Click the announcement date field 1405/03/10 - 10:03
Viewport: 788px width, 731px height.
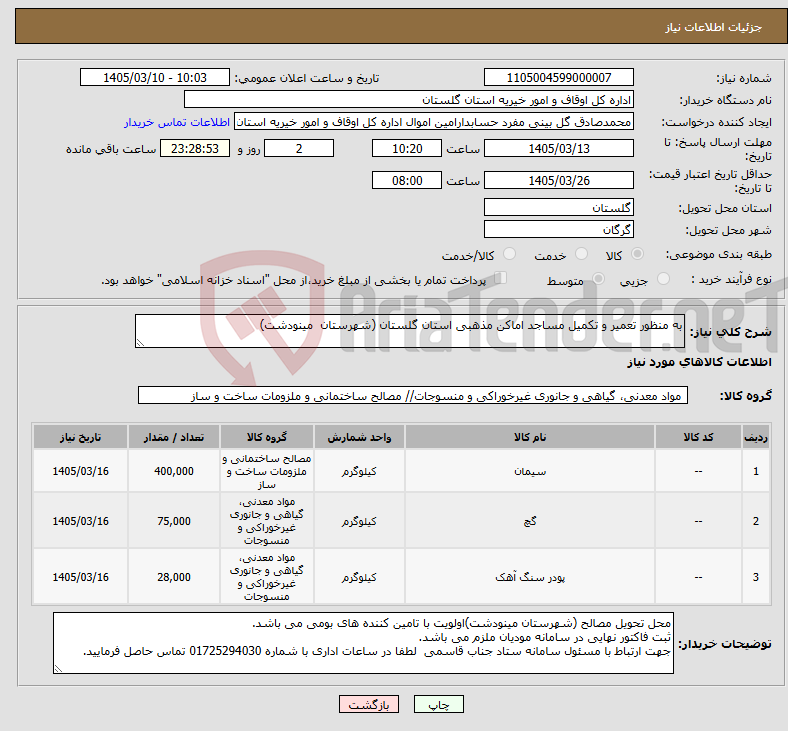point(155,77)
